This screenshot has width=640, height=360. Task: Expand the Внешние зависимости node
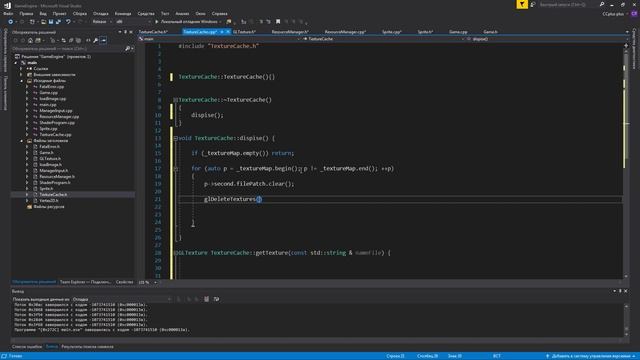22,75
